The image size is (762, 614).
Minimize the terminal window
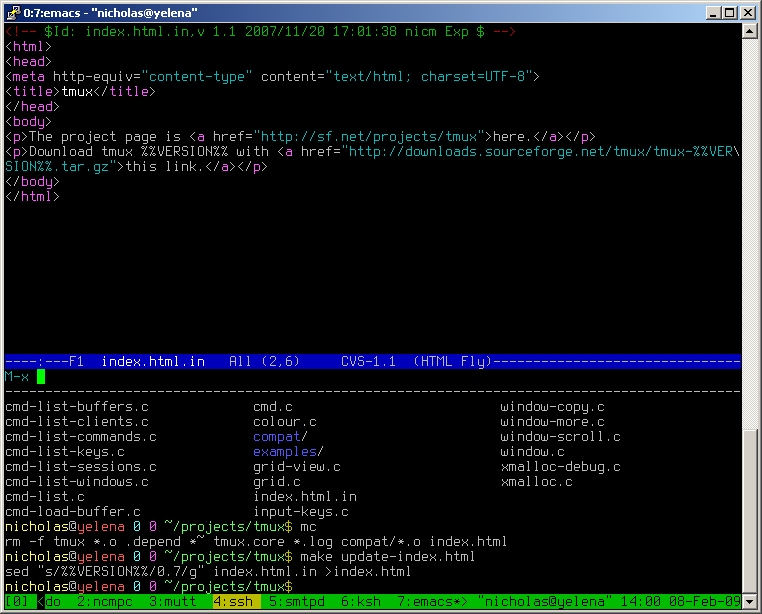click(x=711, y=11)
